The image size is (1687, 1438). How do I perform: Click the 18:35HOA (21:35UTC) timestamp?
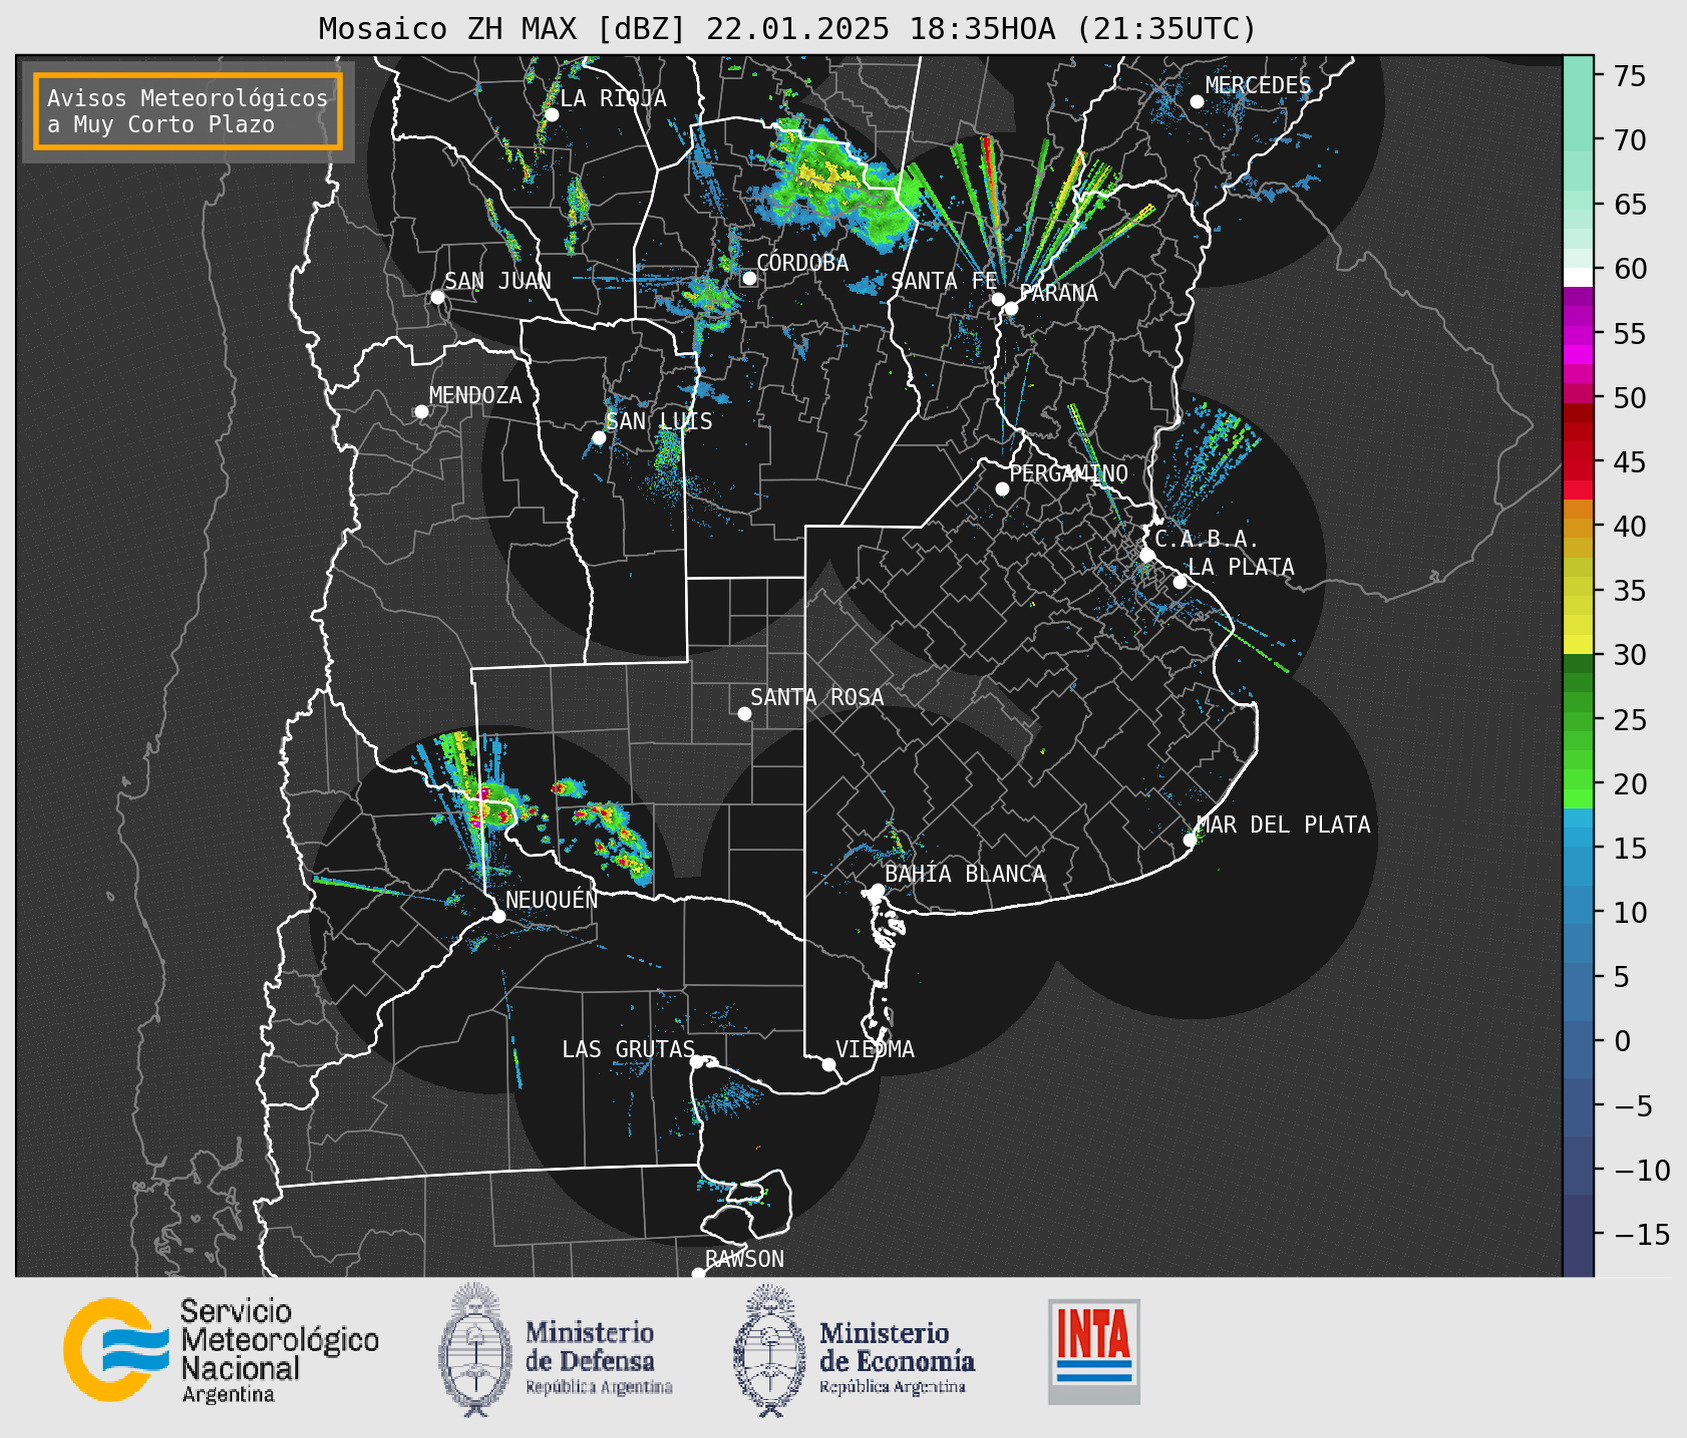1082,29
